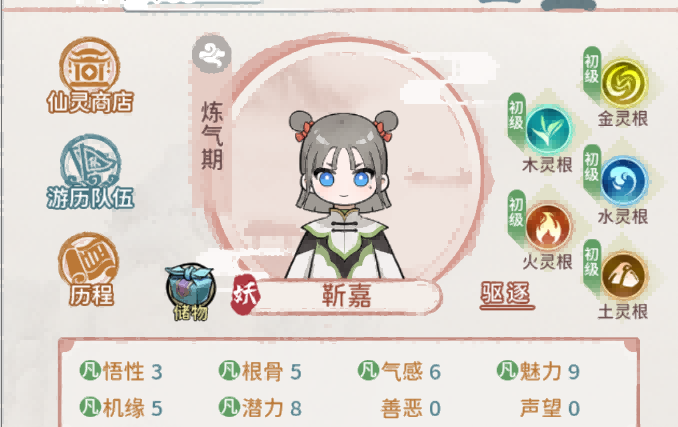678x427 pixels.
Task: Select the 水灵根 water spirit root icon
Action: [624, 181]
